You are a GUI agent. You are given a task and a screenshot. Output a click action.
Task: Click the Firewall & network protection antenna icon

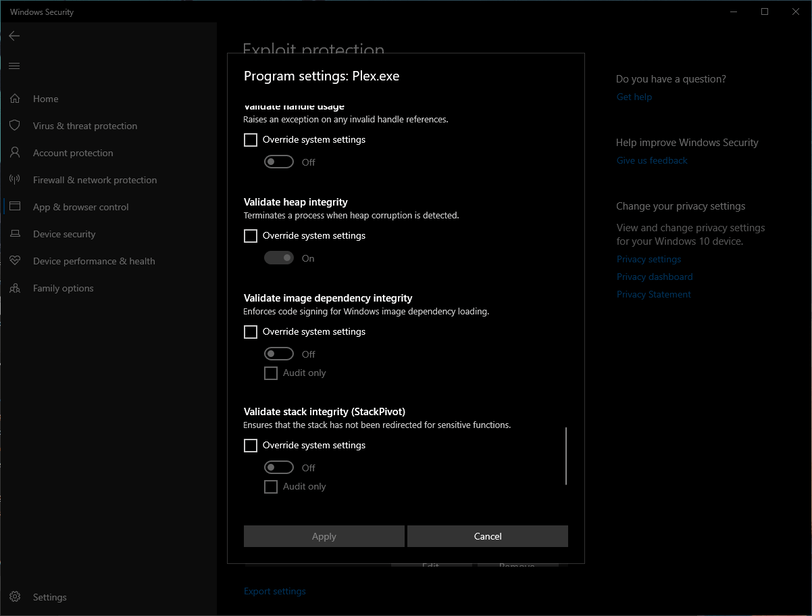click(15, 180)
